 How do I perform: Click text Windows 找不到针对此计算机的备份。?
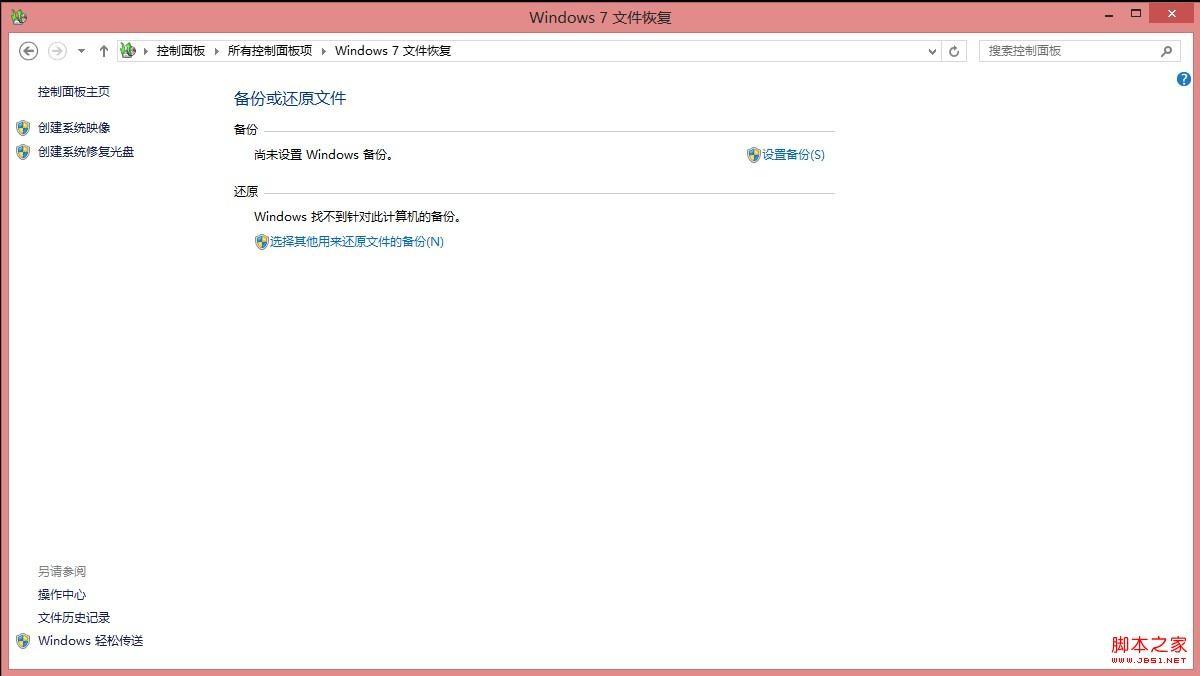click(358, 217)
